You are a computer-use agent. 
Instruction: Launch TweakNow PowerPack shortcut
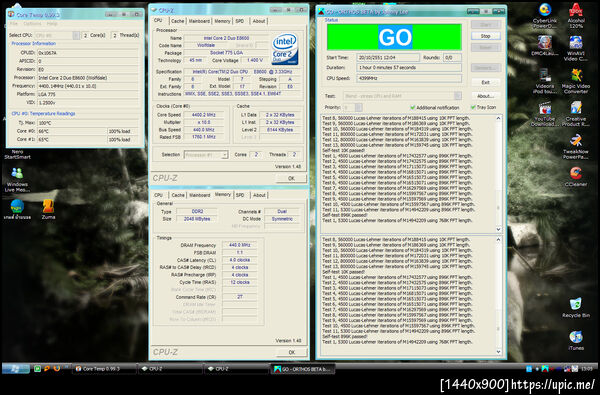(x=576, y=147)
